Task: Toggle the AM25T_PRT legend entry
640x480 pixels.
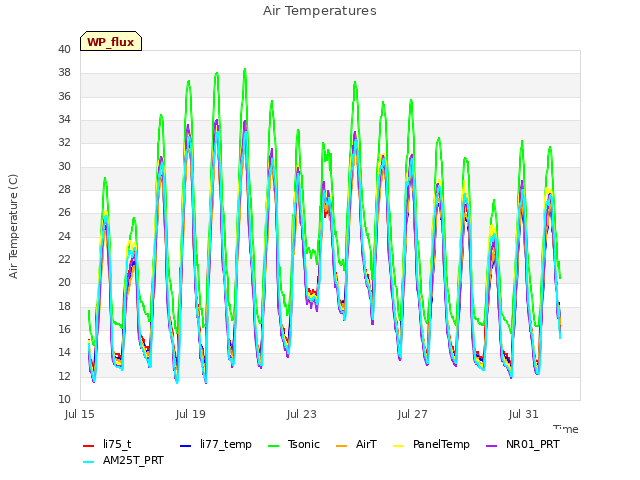Action: click(x=123, y=461)
